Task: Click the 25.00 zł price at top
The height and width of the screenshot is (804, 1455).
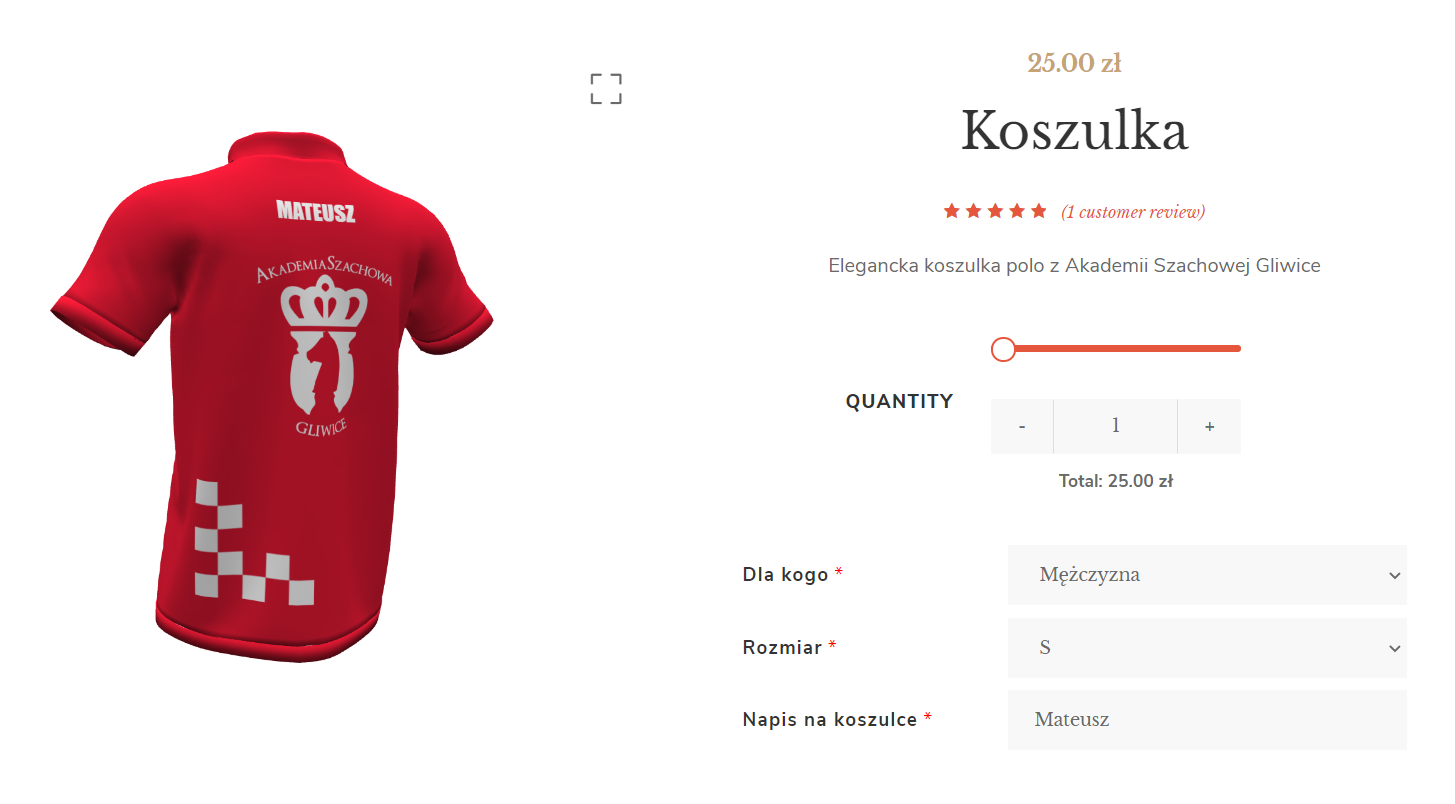Action: click(1074, 63)
